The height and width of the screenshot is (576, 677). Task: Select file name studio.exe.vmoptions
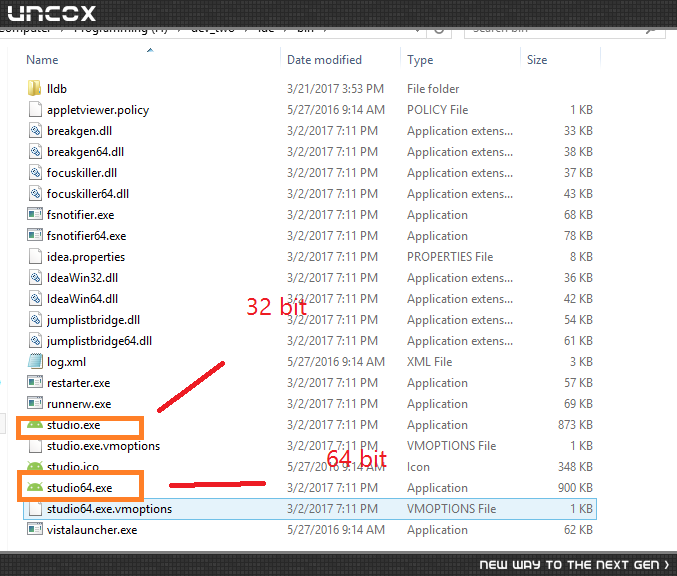(103, 446)
